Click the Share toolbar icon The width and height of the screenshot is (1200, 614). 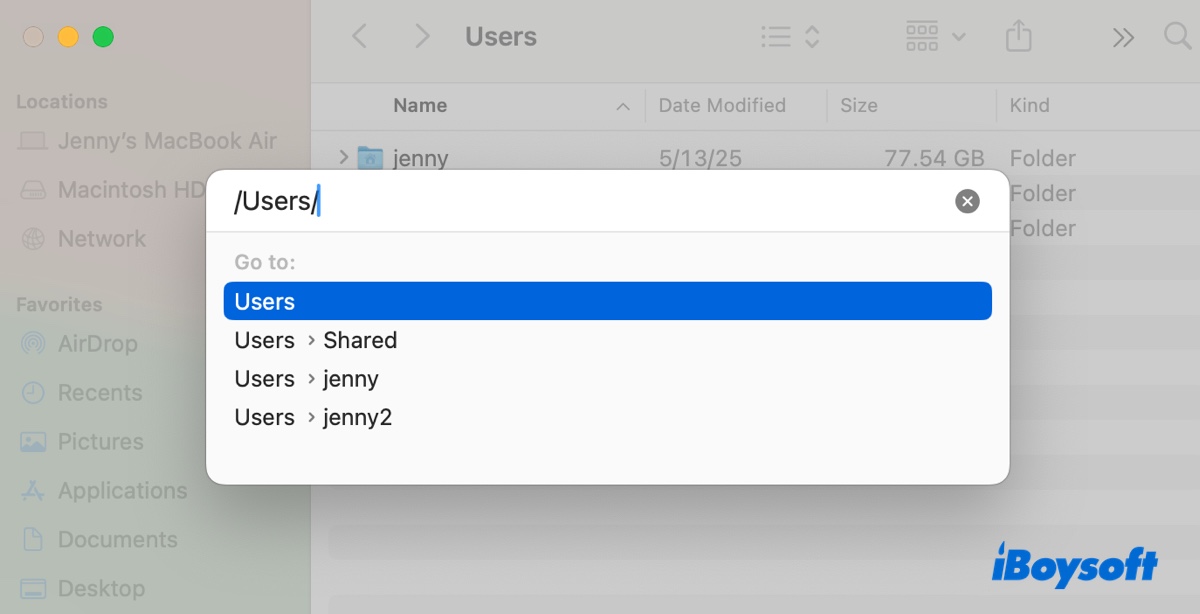pyautogui.click(x=1018, y=37)
